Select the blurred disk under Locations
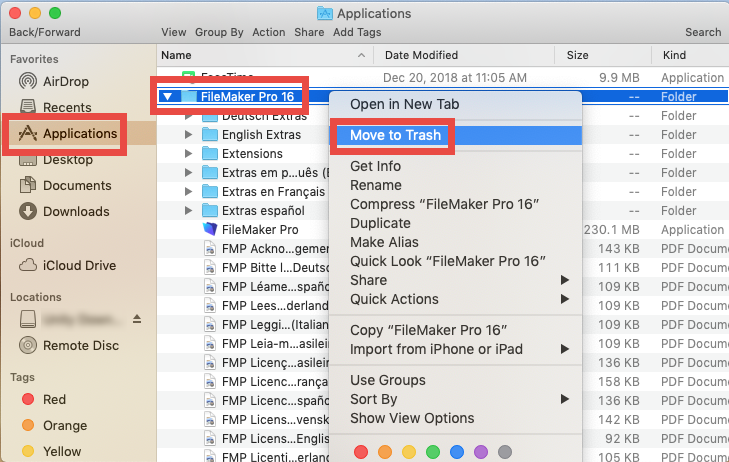 [70, 319]
